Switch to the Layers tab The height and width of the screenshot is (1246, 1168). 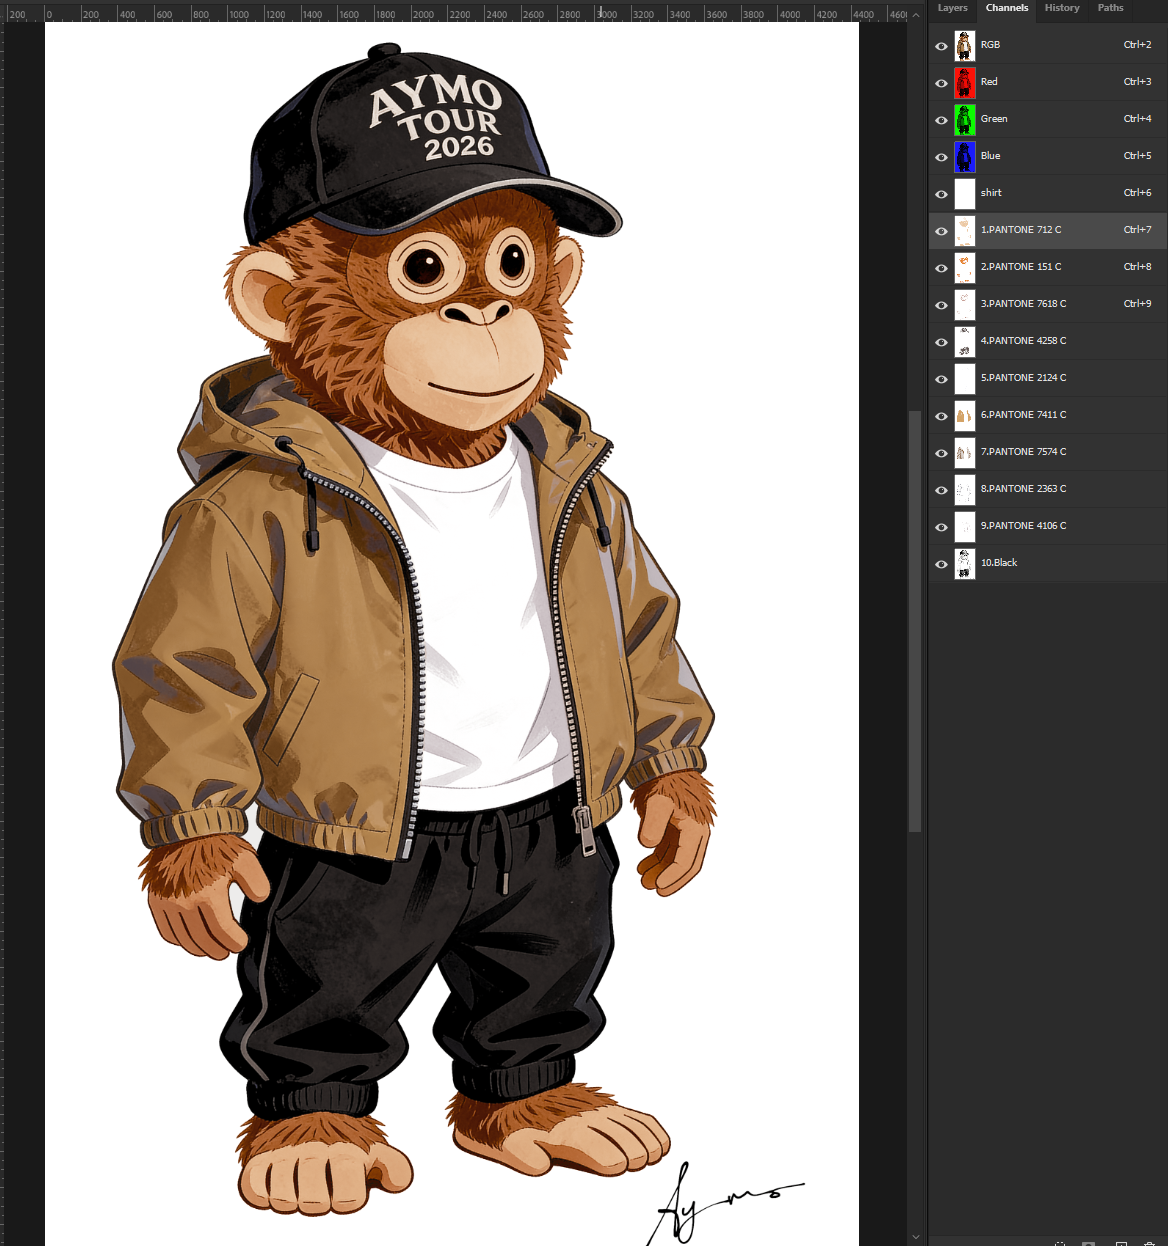pyautogui.click(x=952, y=8)
